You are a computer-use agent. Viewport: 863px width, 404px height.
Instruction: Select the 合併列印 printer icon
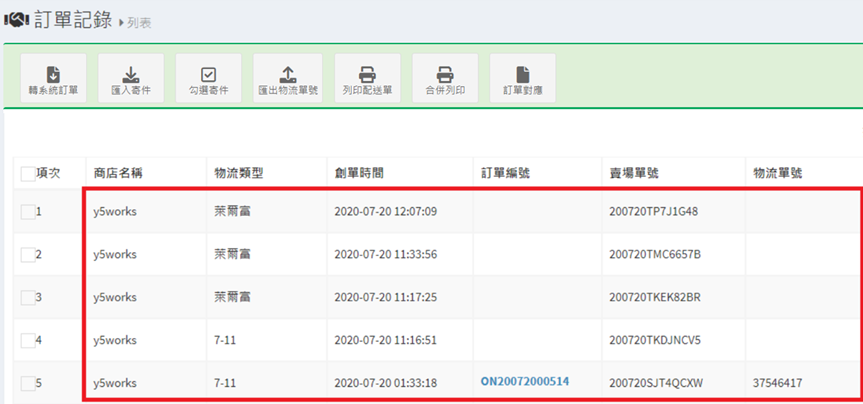tap(445, 73)
